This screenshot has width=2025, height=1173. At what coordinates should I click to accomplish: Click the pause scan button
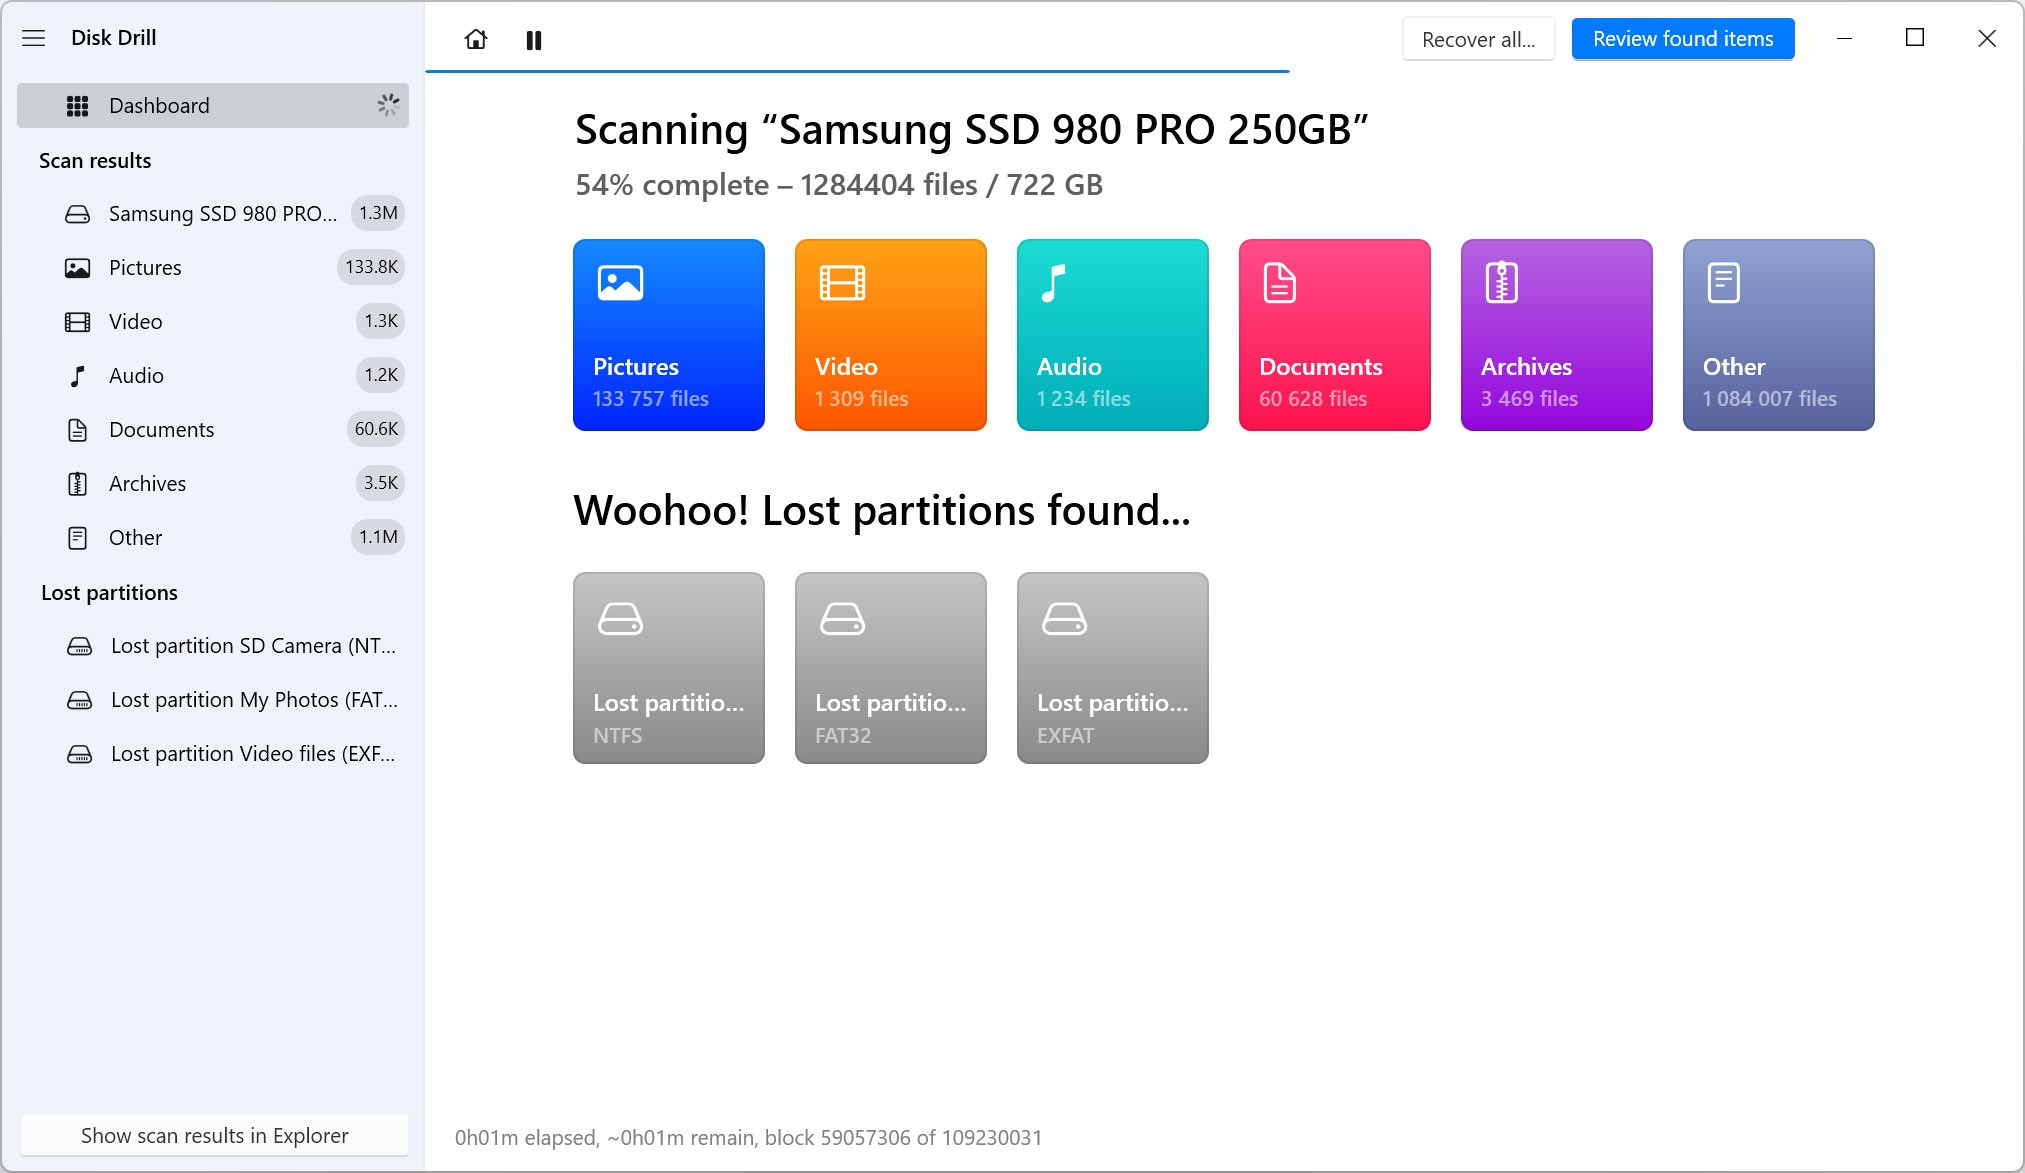tap(533, 38)
